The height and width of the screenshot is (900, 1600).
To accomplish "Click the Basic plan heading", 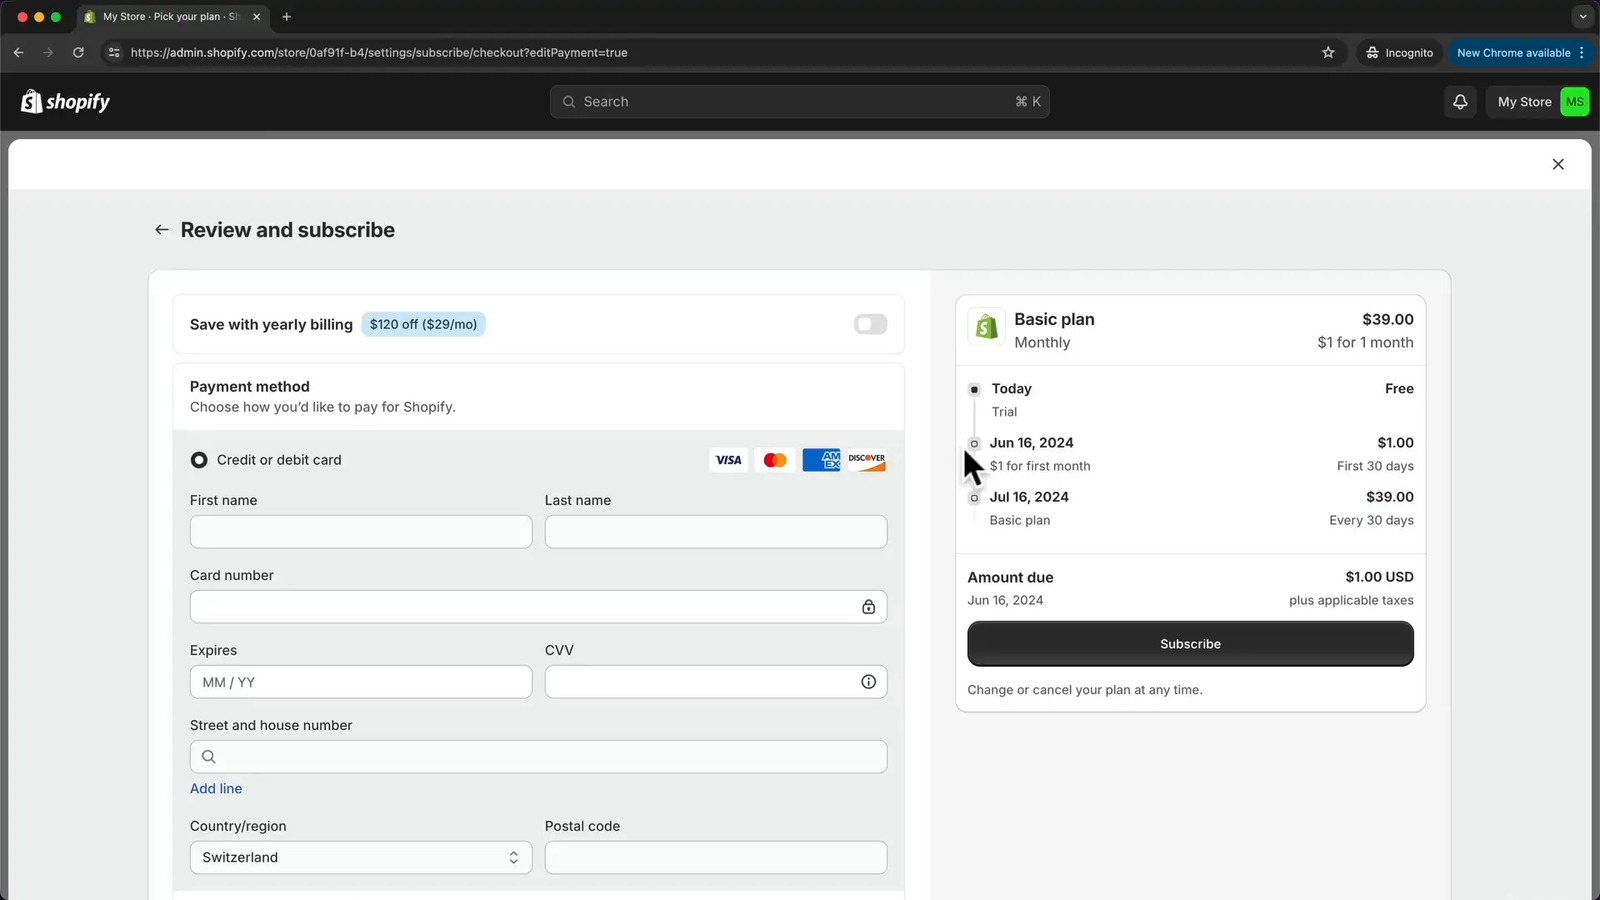I will 1054,319.
